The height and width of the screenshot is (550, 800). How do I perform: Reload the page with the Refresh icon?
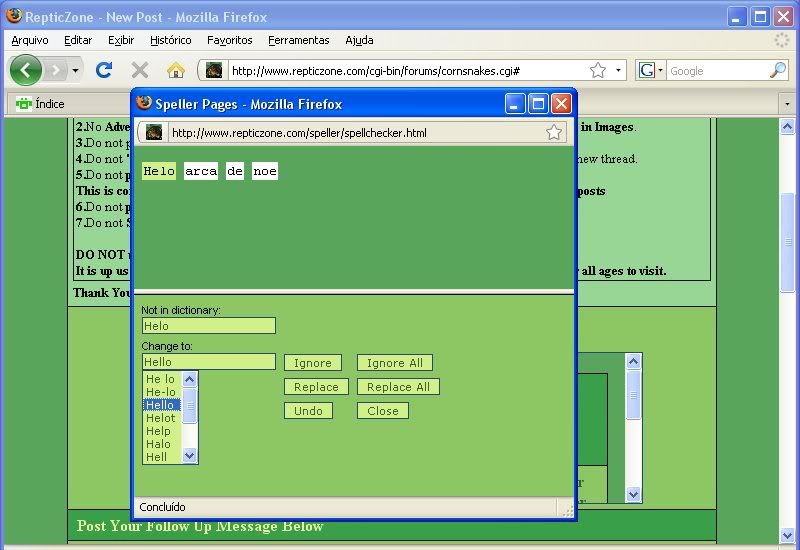pyautogui.click(x=104, y=70)
